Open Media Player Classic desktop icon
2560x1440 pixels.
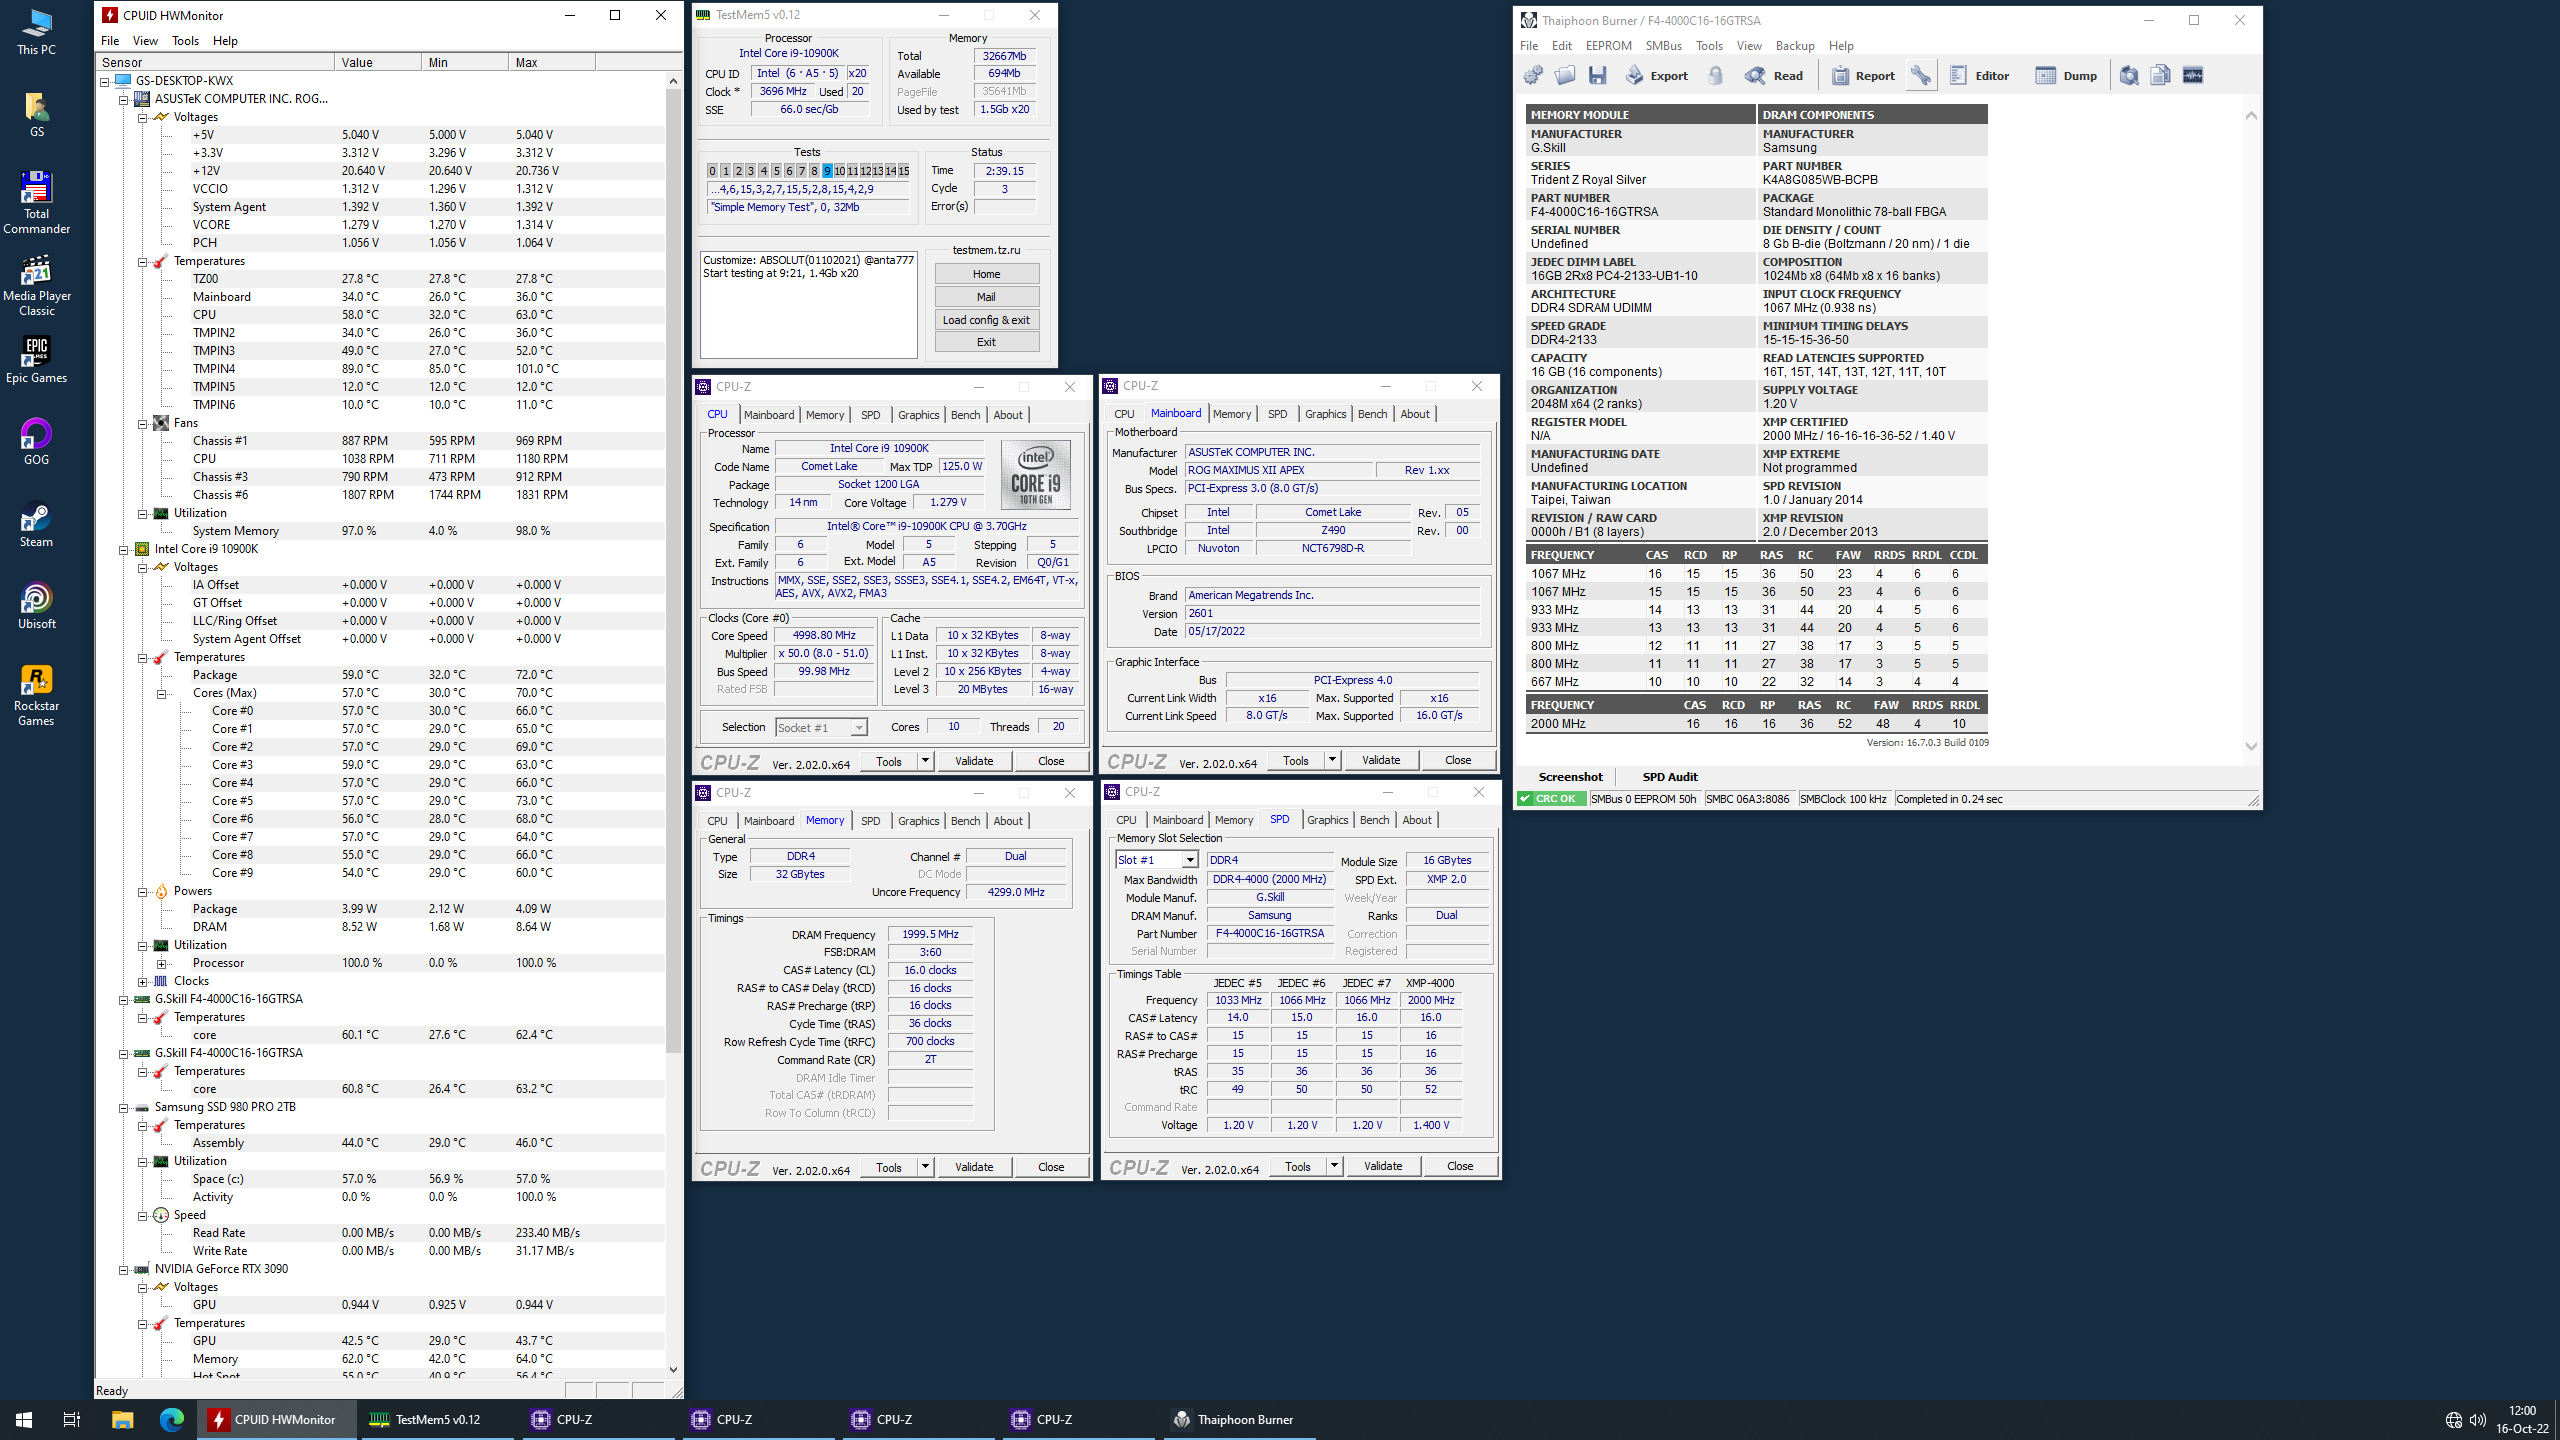(36, 285)
